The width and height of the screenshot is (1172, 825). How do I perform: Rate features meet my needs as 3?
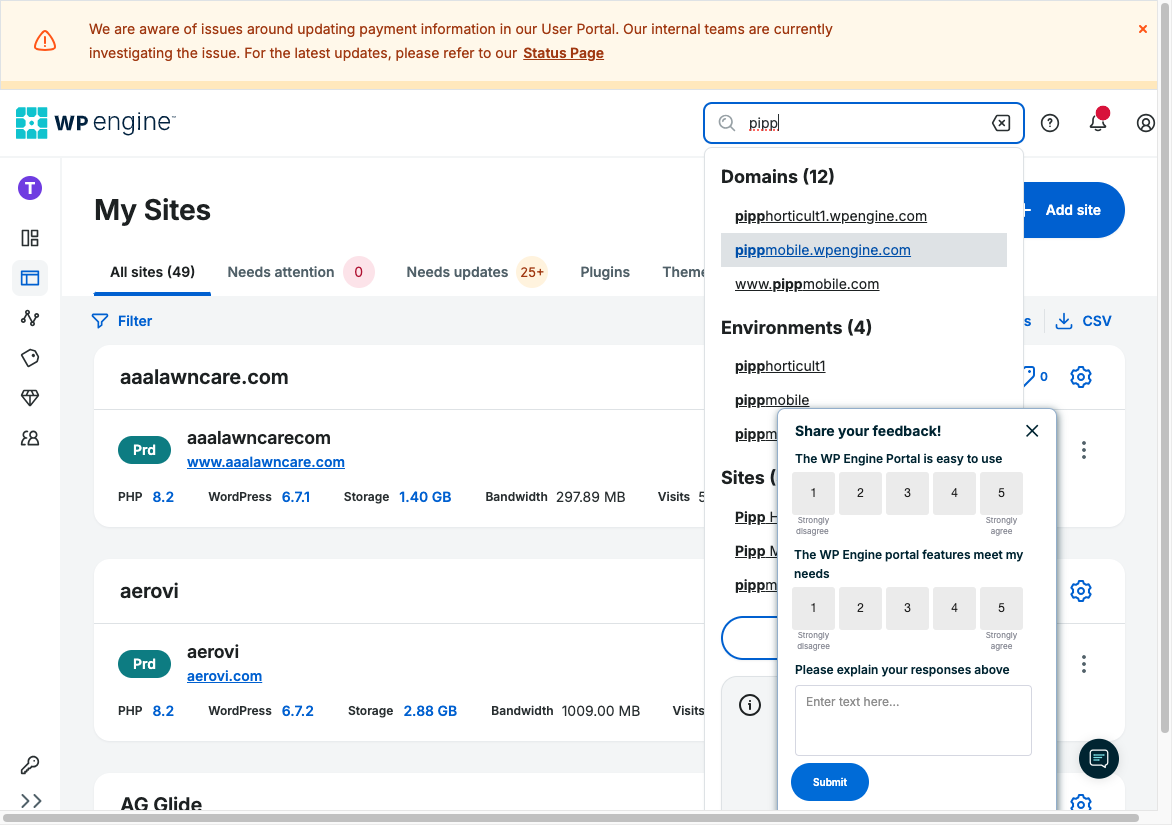907,608
